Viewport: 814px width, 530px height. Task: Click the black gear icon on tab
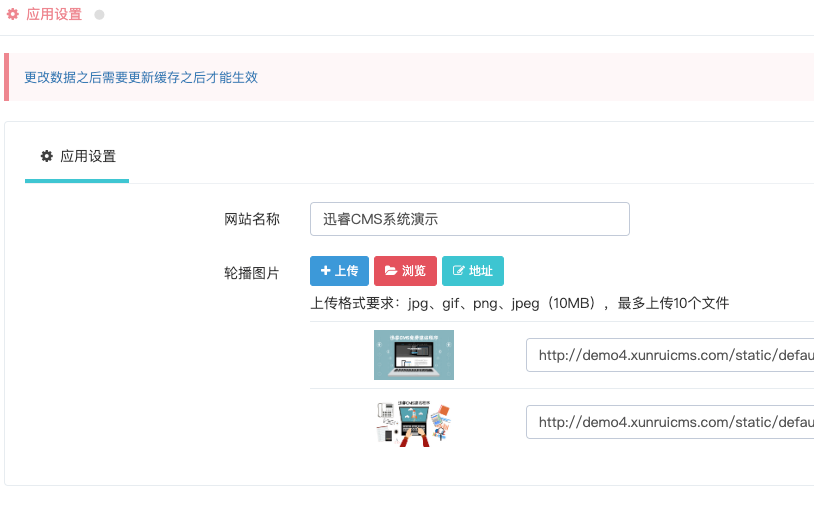(x=47, y=156)
